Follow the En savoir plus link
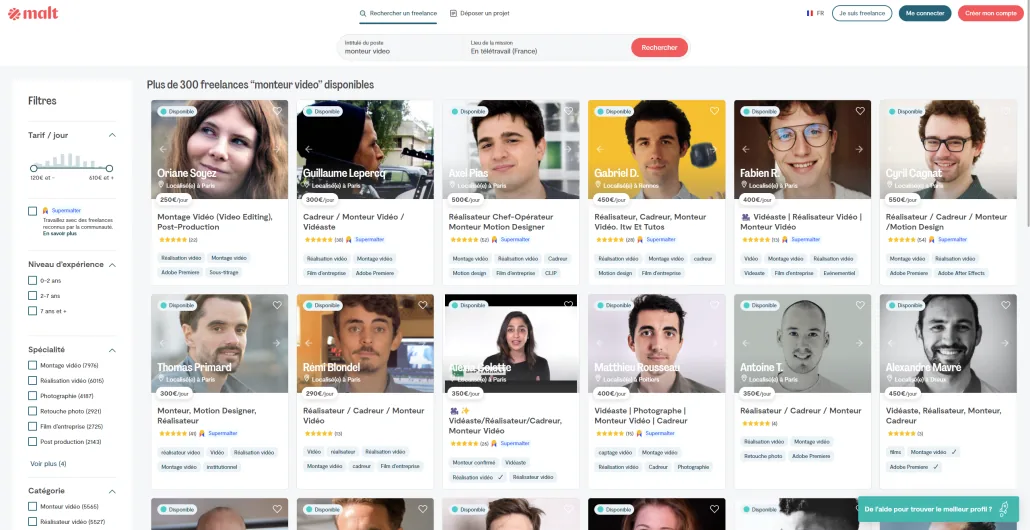 pos(60,233)
